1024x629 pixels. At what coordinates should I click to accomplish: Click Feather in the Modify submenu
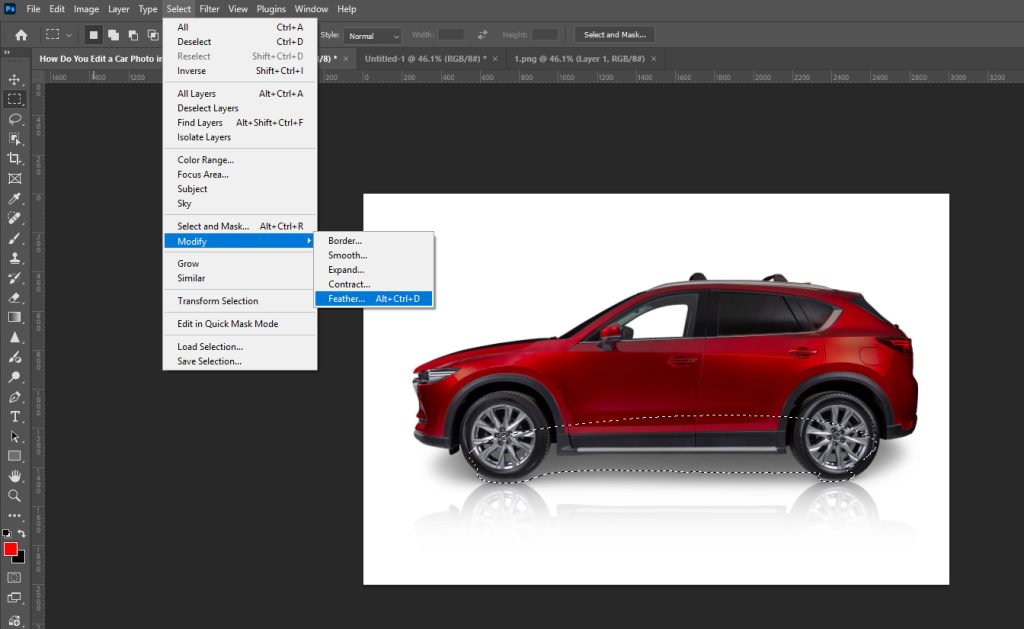coord(347,298)
